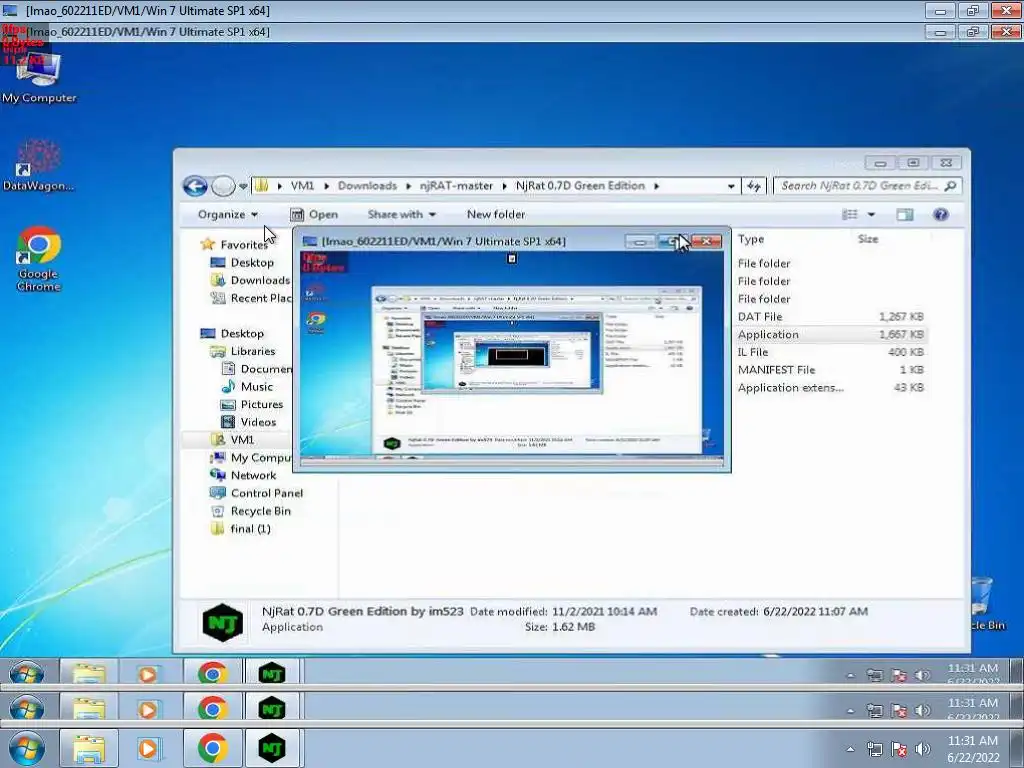Select the DAT File row
This screenshot has width=1024, height=768.
830,317
